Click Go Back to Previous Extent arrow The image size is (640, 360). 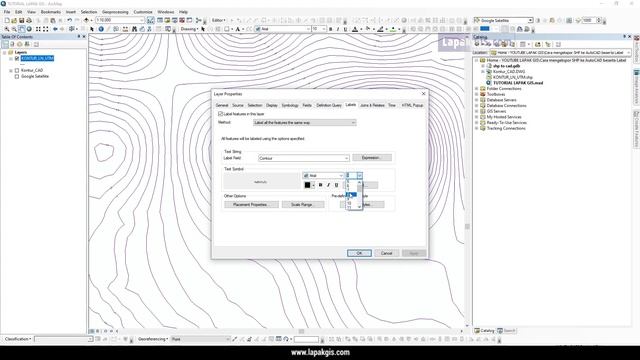(55, 29)
